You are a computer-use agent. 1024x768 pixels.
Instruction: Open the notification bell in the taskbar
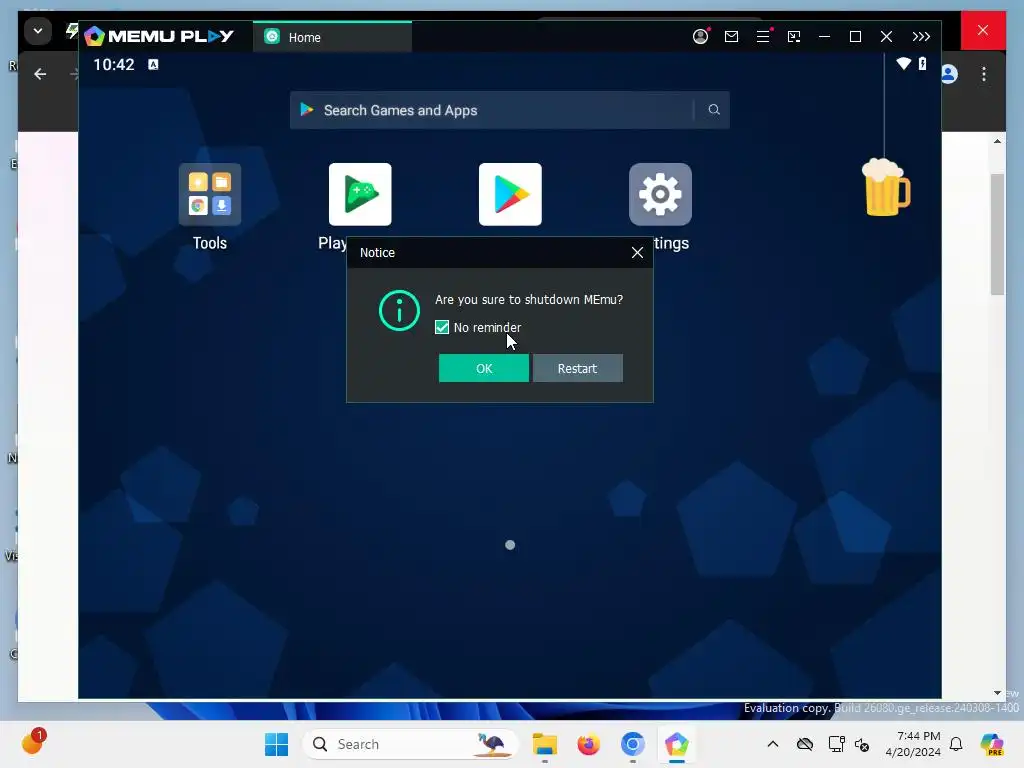point(956,744)
